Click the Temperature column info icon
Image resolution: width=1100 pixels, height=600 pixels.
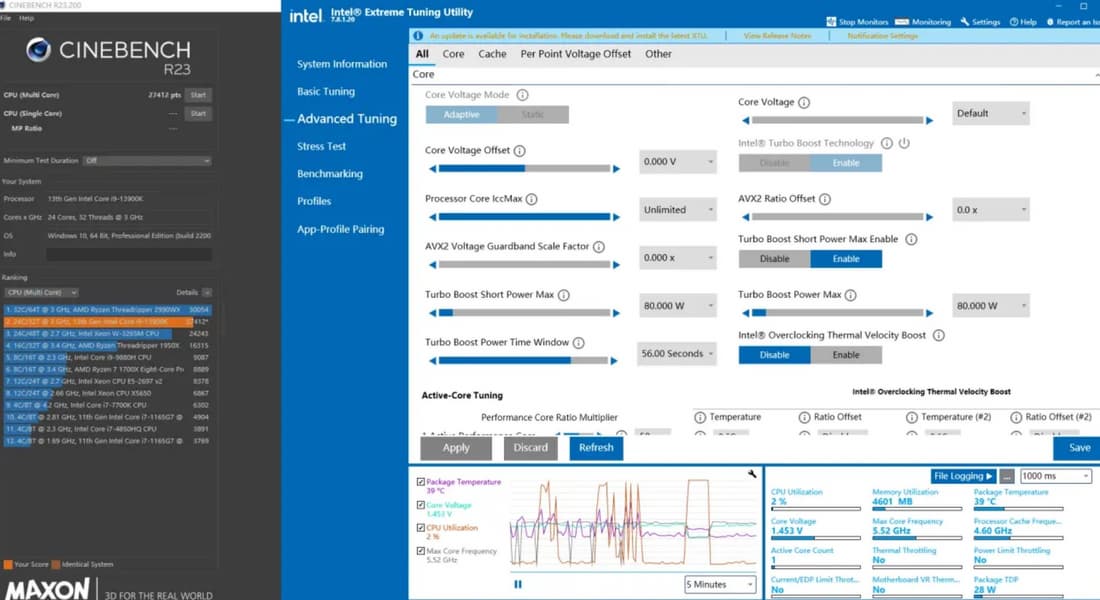(x=699, y=418)
